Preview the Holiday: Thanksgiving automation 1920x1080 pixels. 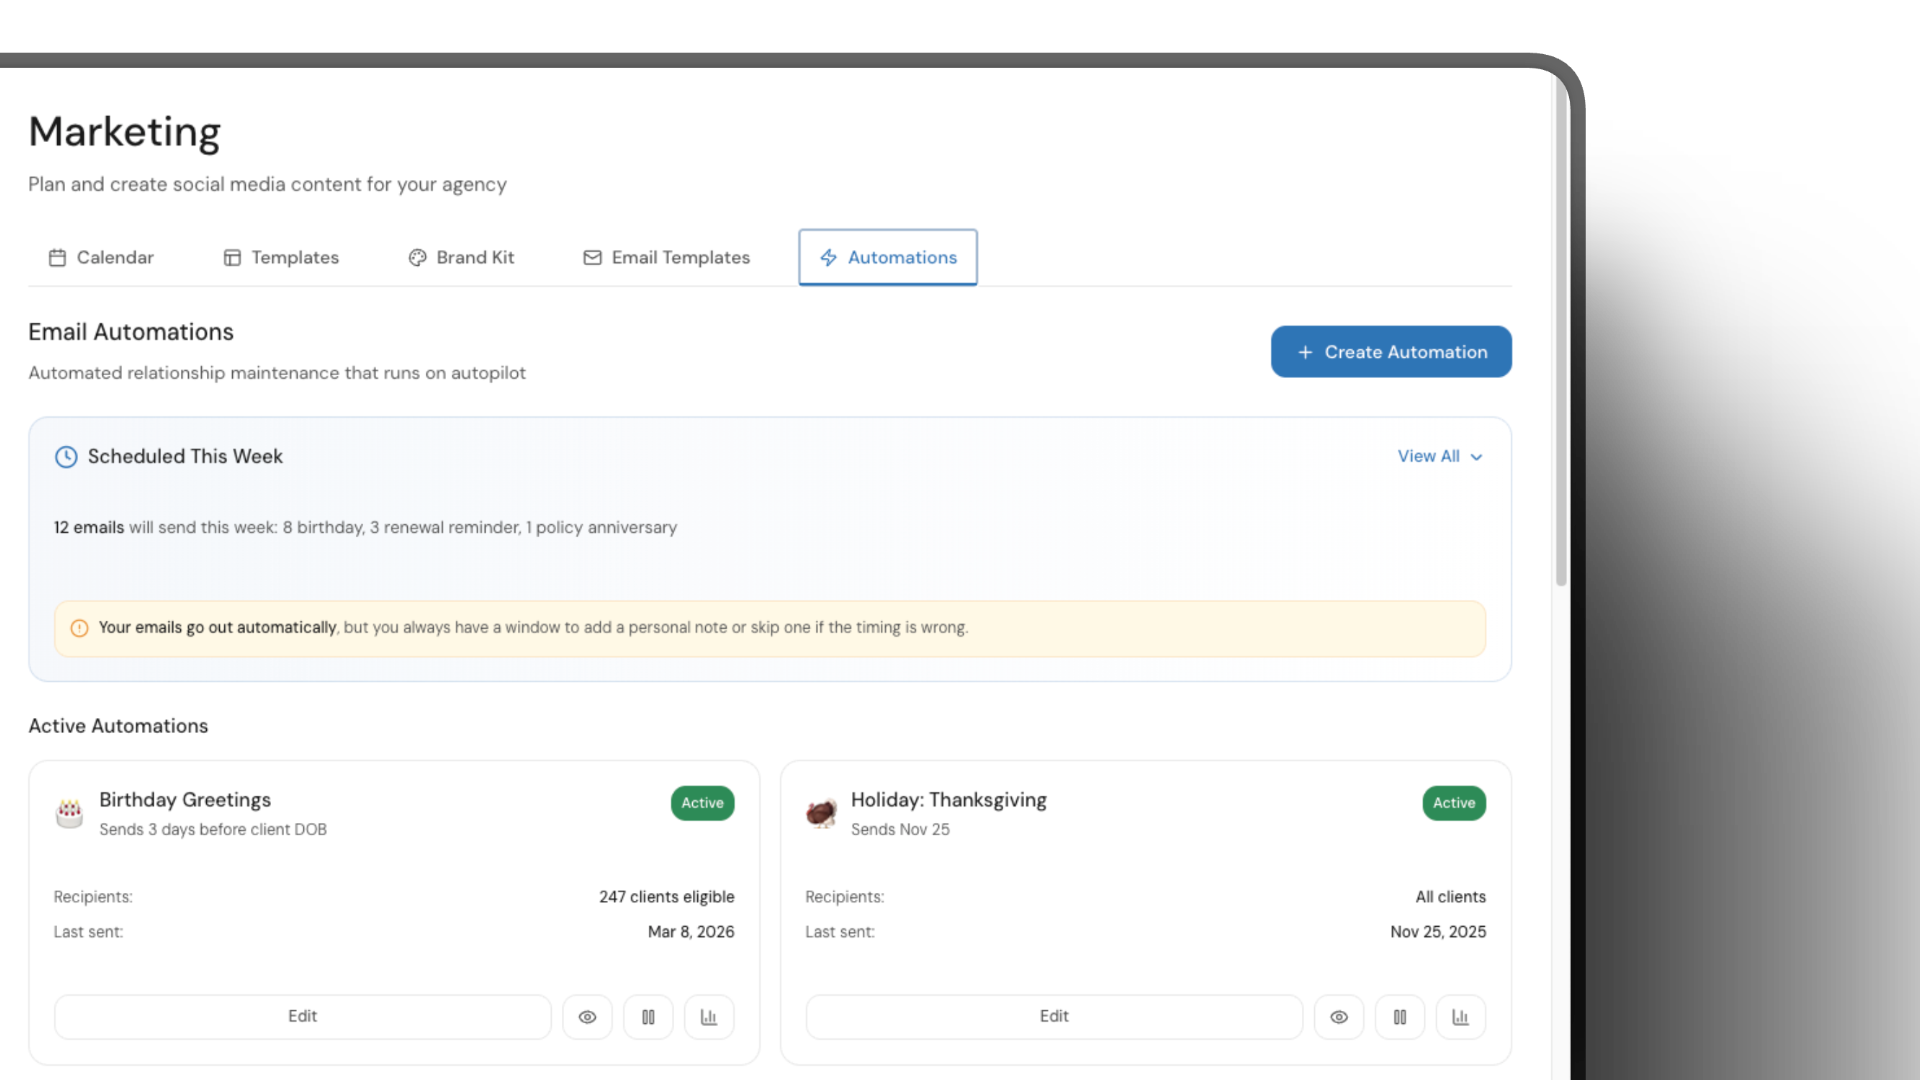(1339, 1016)
